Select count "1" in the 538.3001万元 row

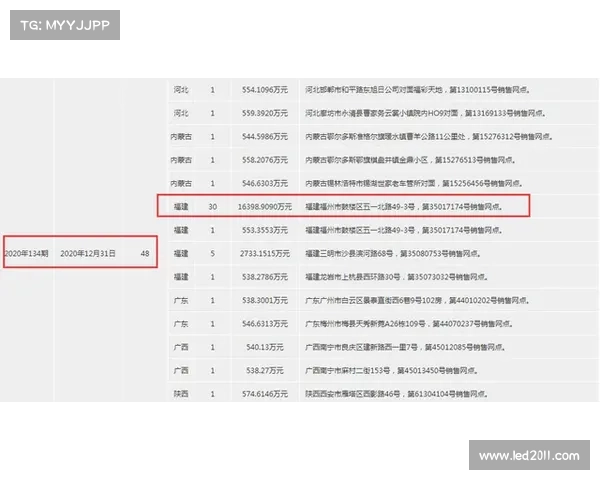(213, 300)
